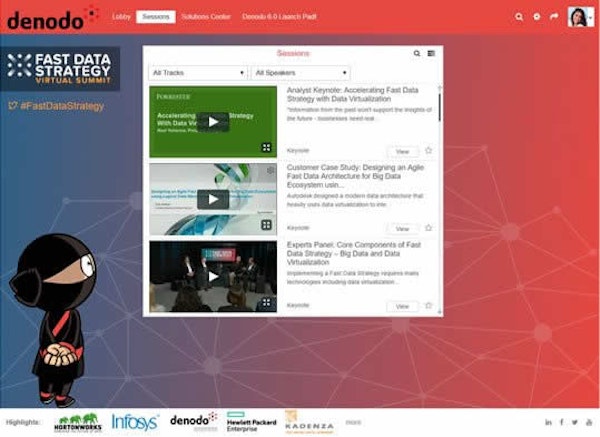Open the Solutions Center tab
Image resolution: width=600 pixels, height=437 pixels.
coord(206,17)
